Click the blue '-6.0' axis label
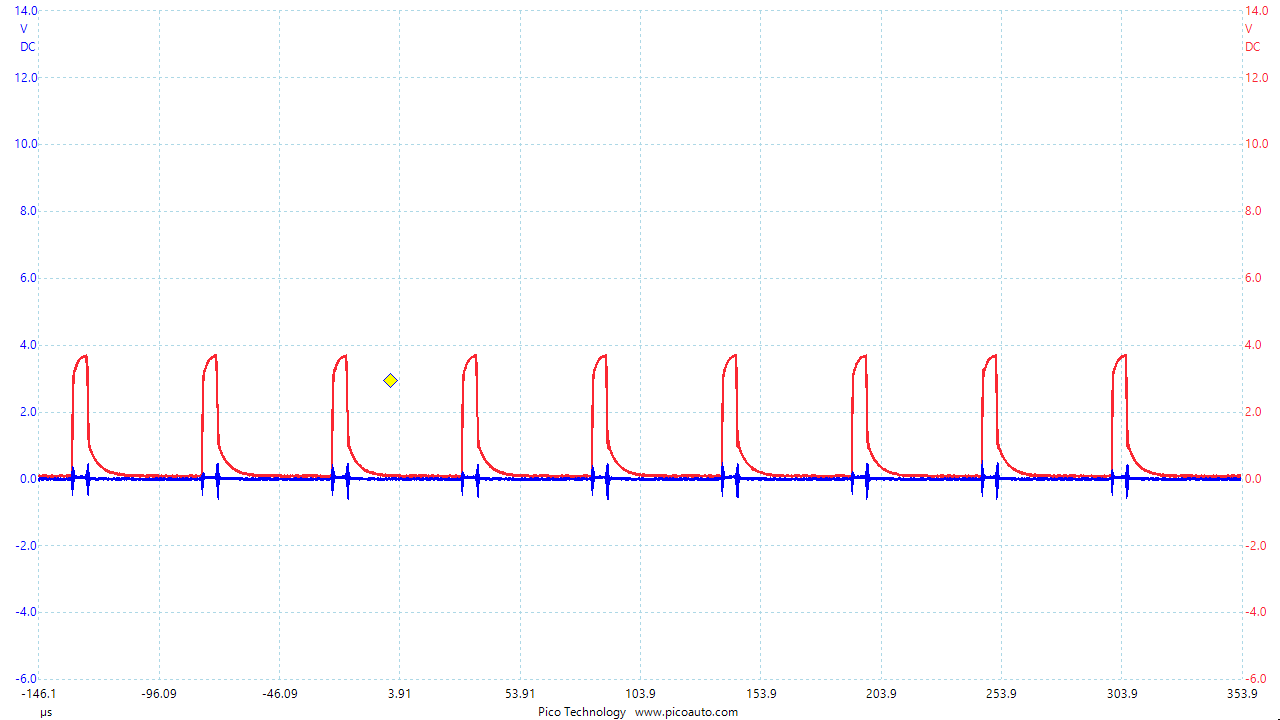Viewport: 1280px width, 720px height. pyautogui.click(x=25, y=679)
